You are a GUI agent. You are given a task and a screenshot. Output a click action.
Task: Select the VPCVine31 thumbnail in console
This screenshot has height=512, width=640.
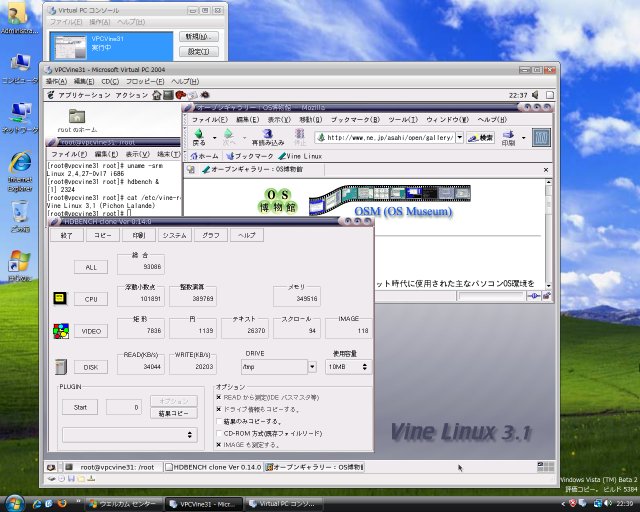(71, 47)
